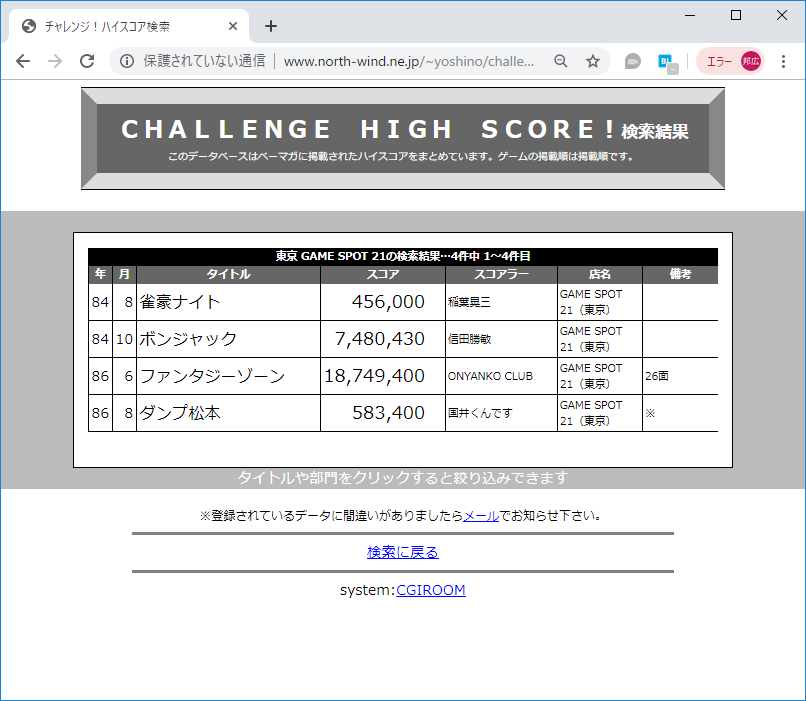This screenshot has width=806, height=701.
Task: Click the back navigation arrow
Action: pos(22,61)
